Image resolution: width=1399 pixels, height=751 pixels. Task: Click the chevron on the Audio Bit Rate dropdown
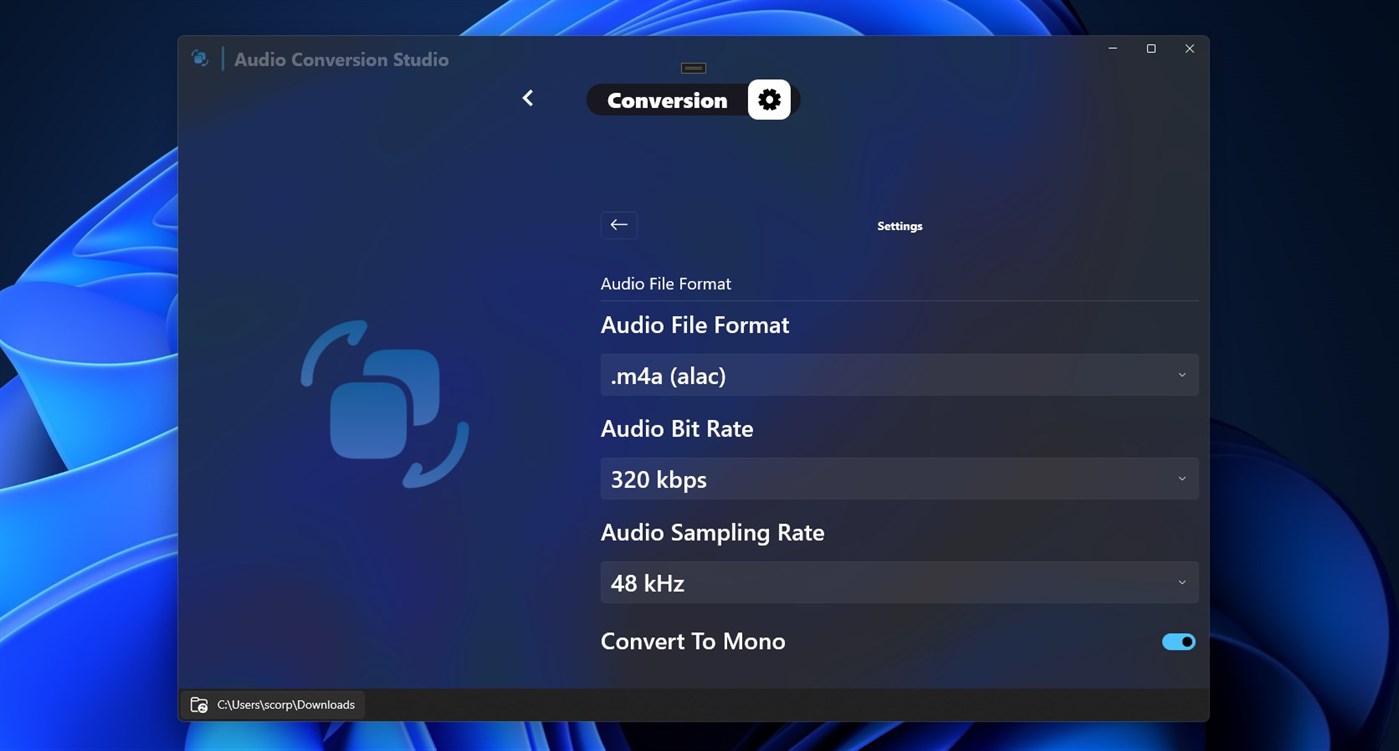(1180, 478)
